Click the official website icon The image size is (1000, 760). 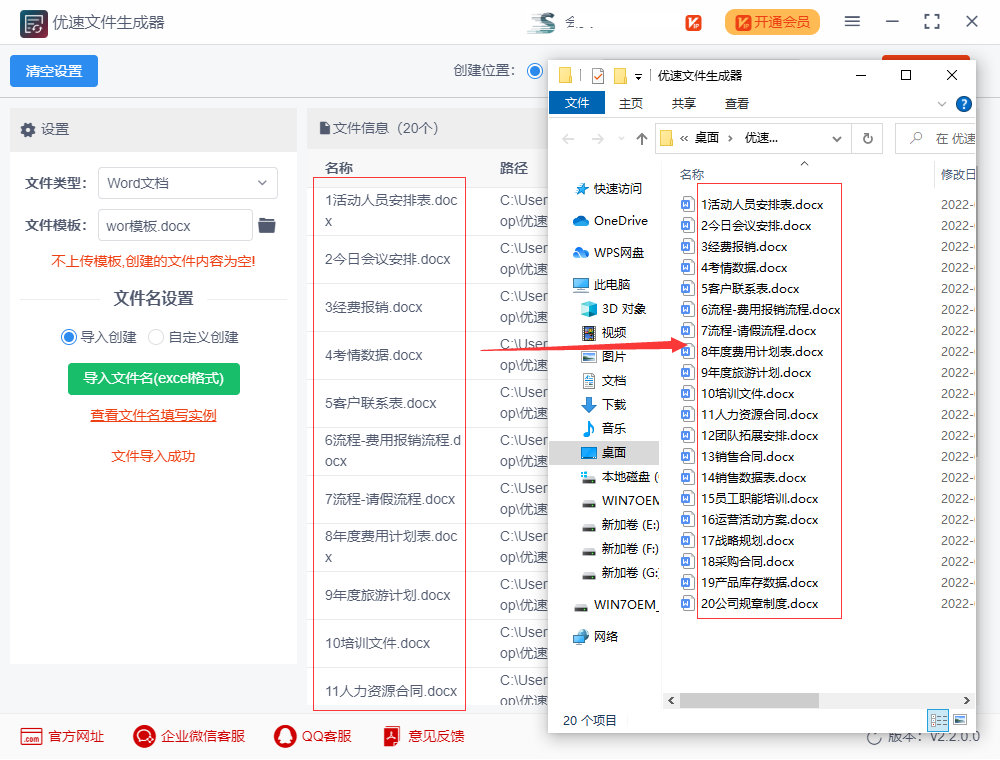[x=31, y=737]
